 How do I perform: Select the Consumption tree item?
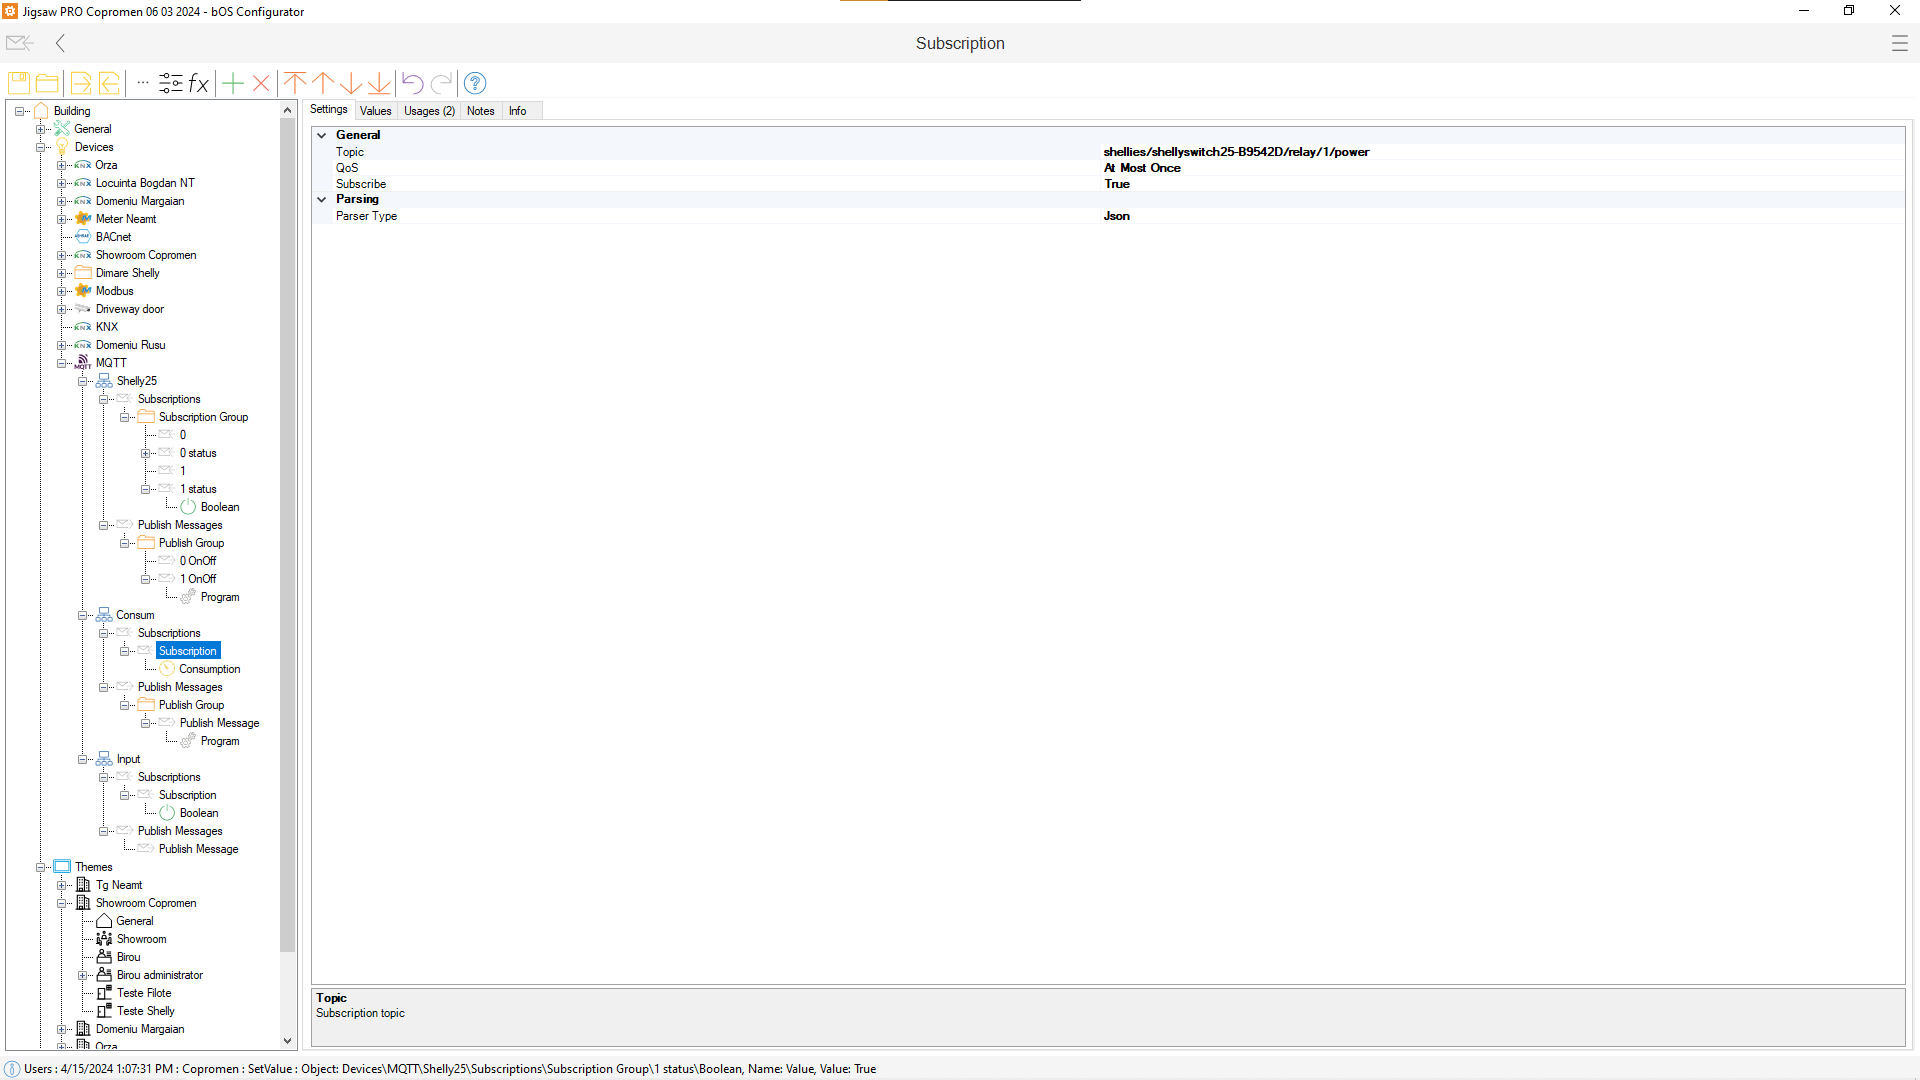point(209,669)
